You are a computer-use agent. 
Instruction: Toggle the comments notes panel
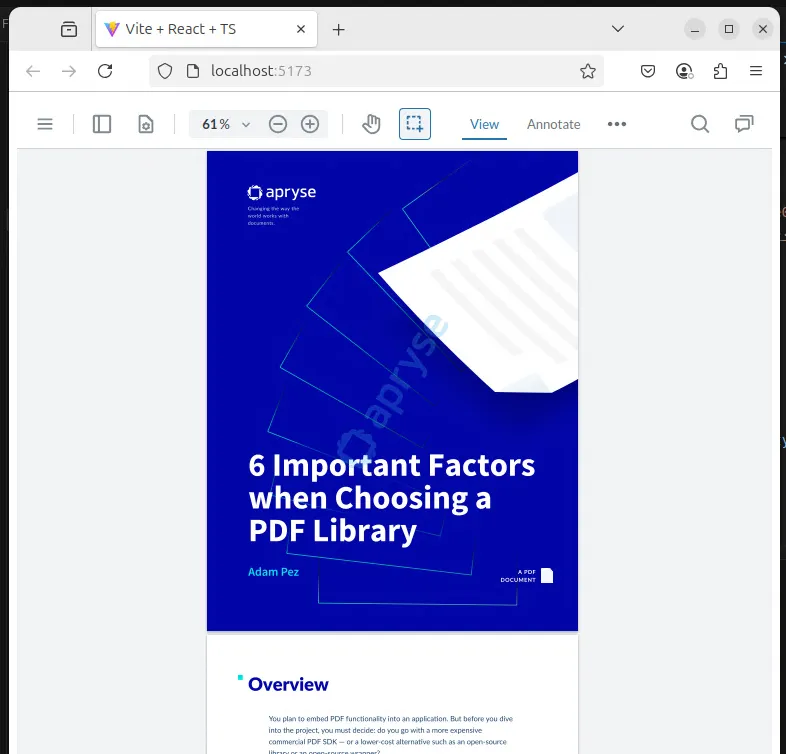pos(744,124)
